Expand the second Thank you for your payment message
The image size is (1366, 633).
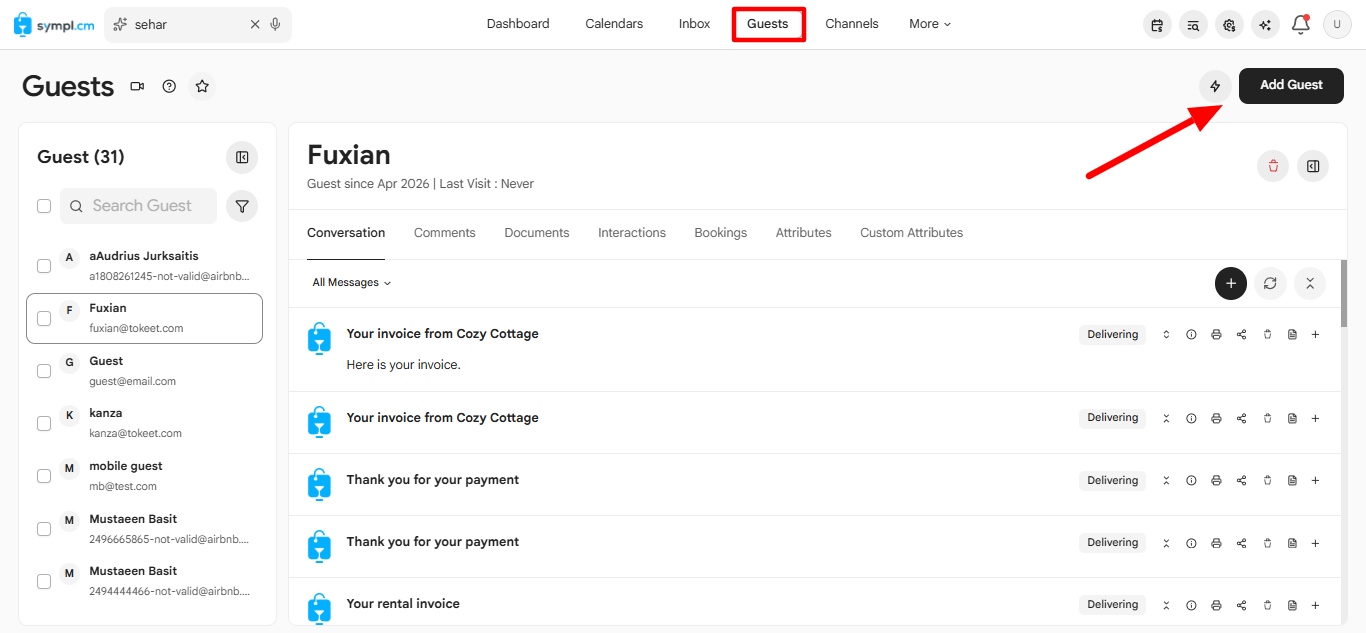[x=1166, y=543]
